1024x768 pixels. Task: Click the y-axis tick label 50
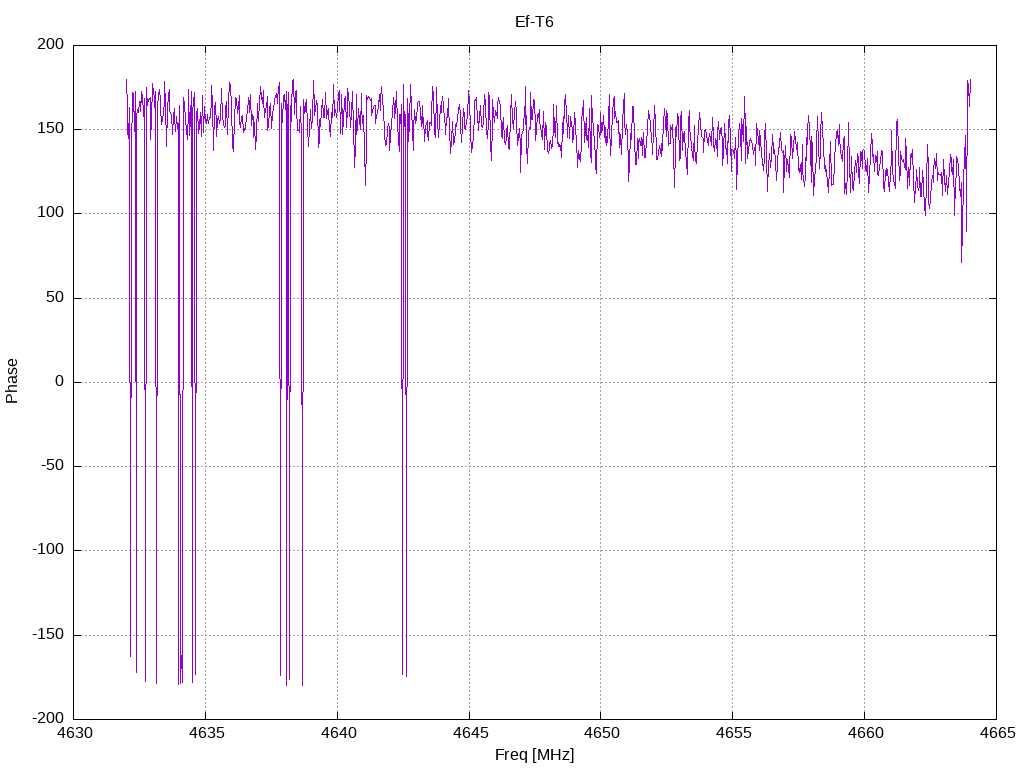55,297
